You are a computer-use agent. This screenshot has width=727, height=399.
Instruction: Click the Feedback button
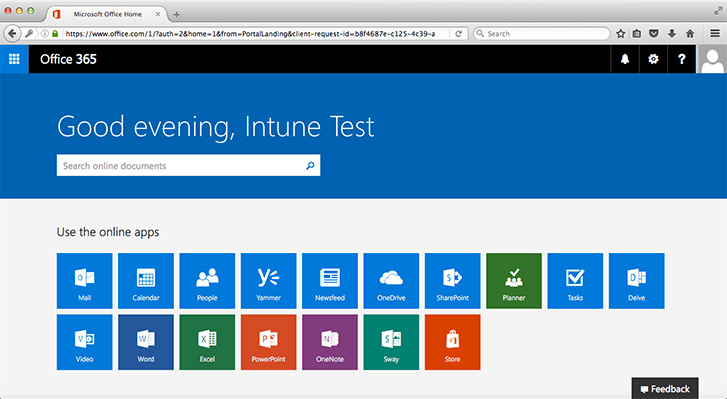(x=665, y=388)
